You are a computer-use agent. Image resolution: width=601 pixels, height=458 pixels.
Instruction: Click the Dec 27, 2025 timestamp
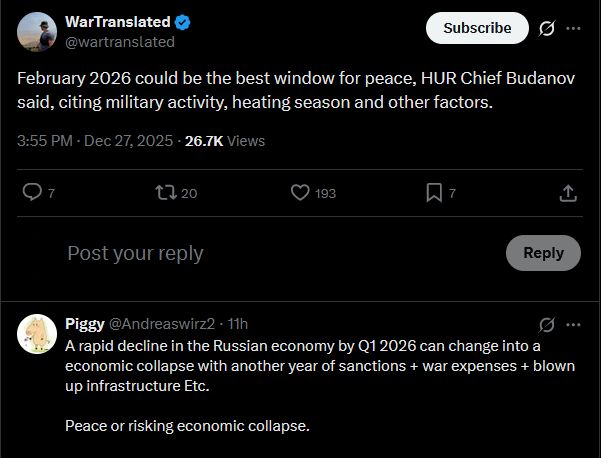[131, 141]
